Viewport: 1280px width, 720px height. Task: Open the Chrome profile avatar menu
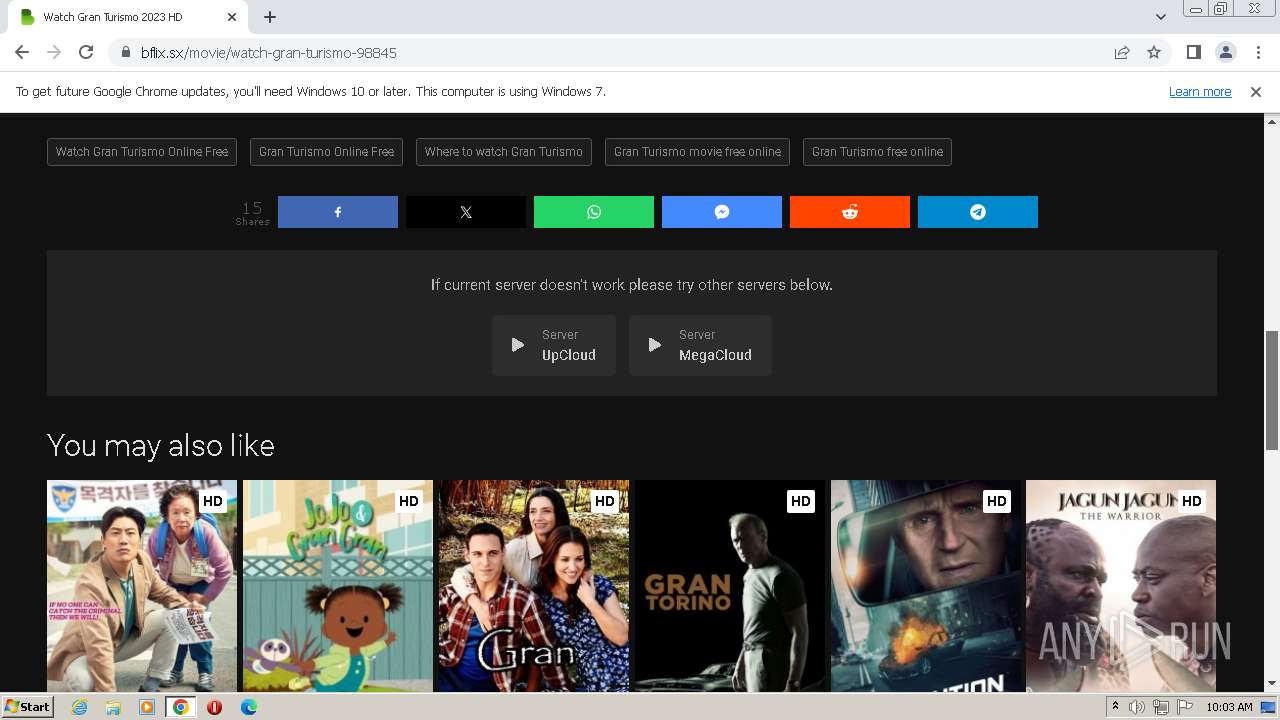point(1225,52)
